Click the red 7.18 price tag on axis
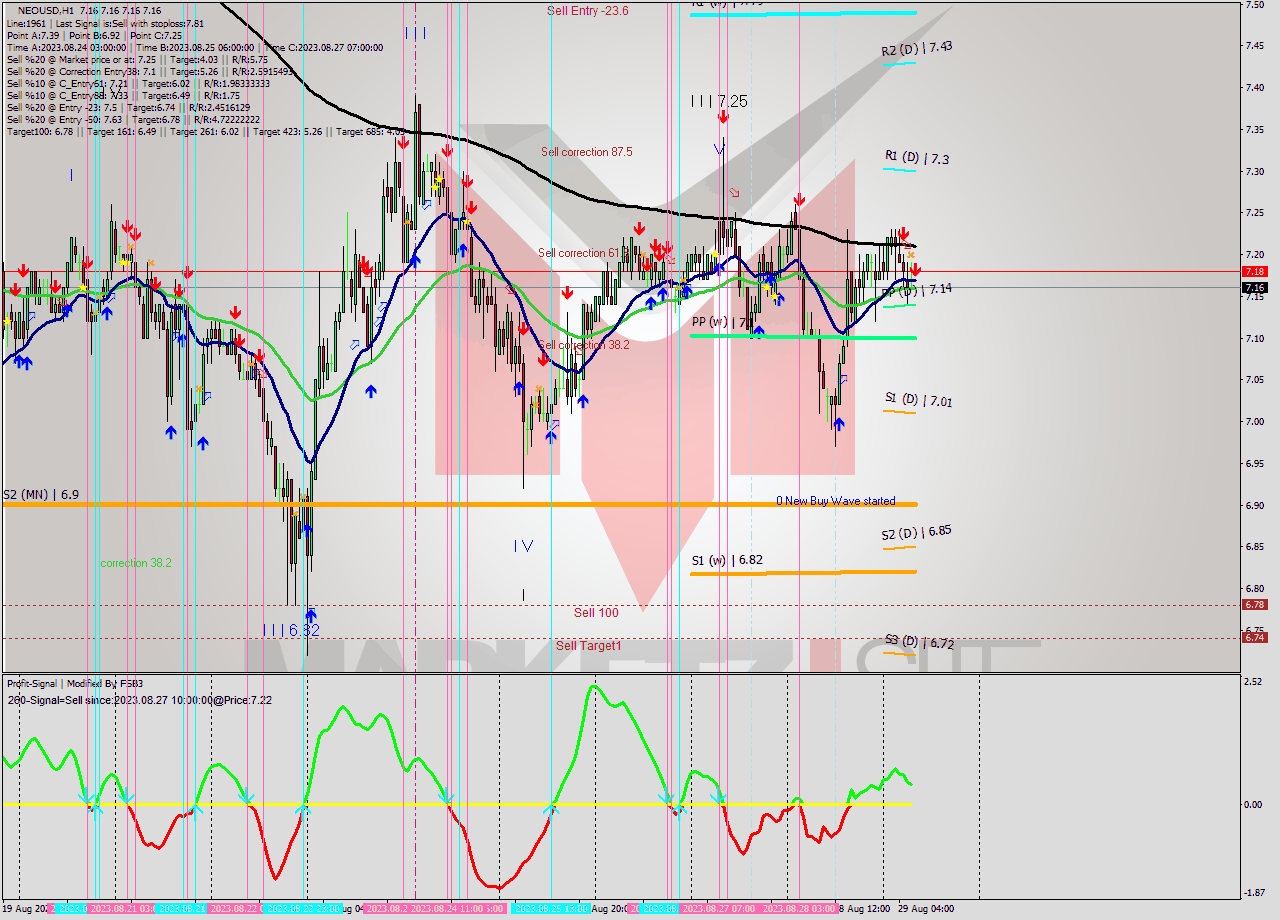The width and height of the screenshot is (1280, 920). (1254, 271)
